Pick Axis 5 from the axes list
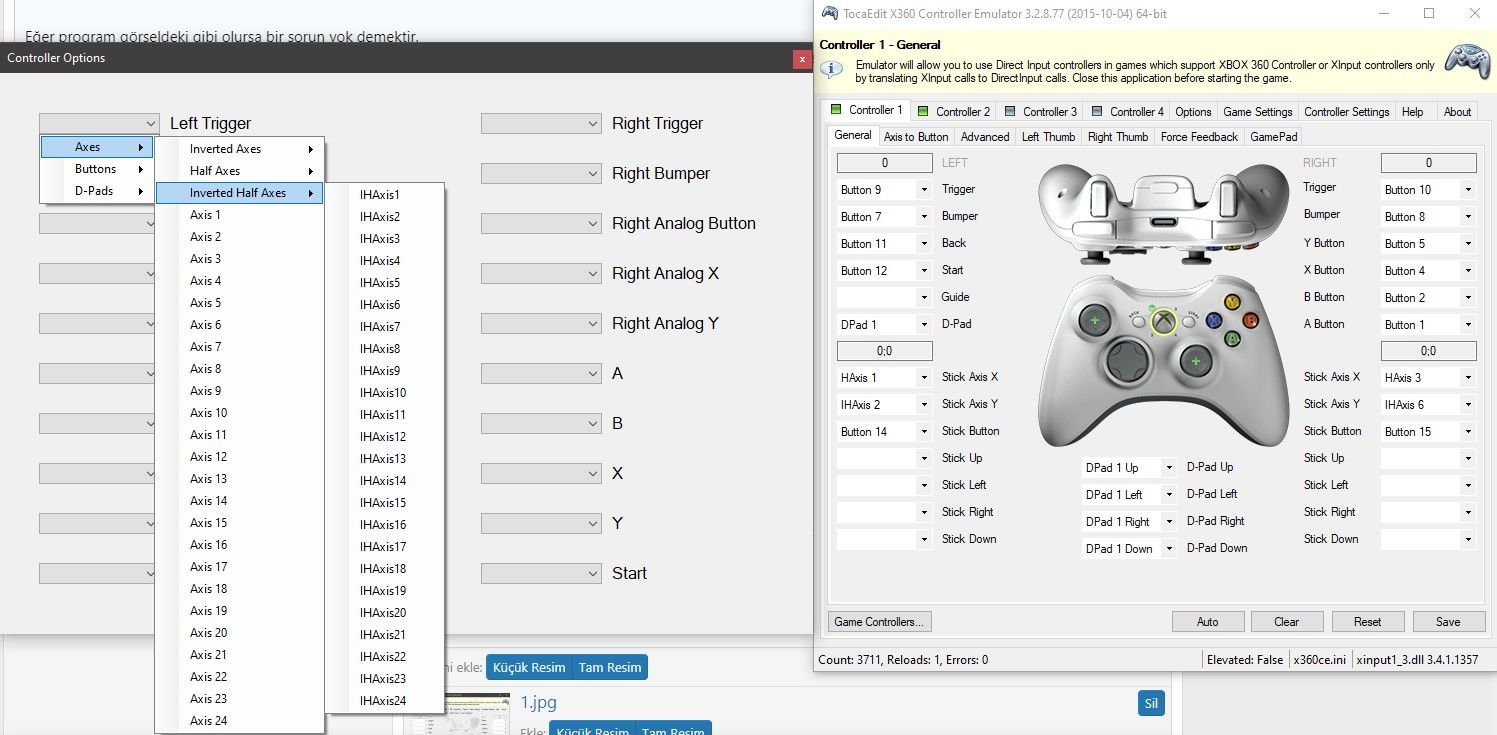The height and width of the screenshot is (735, 1497). 240,303
